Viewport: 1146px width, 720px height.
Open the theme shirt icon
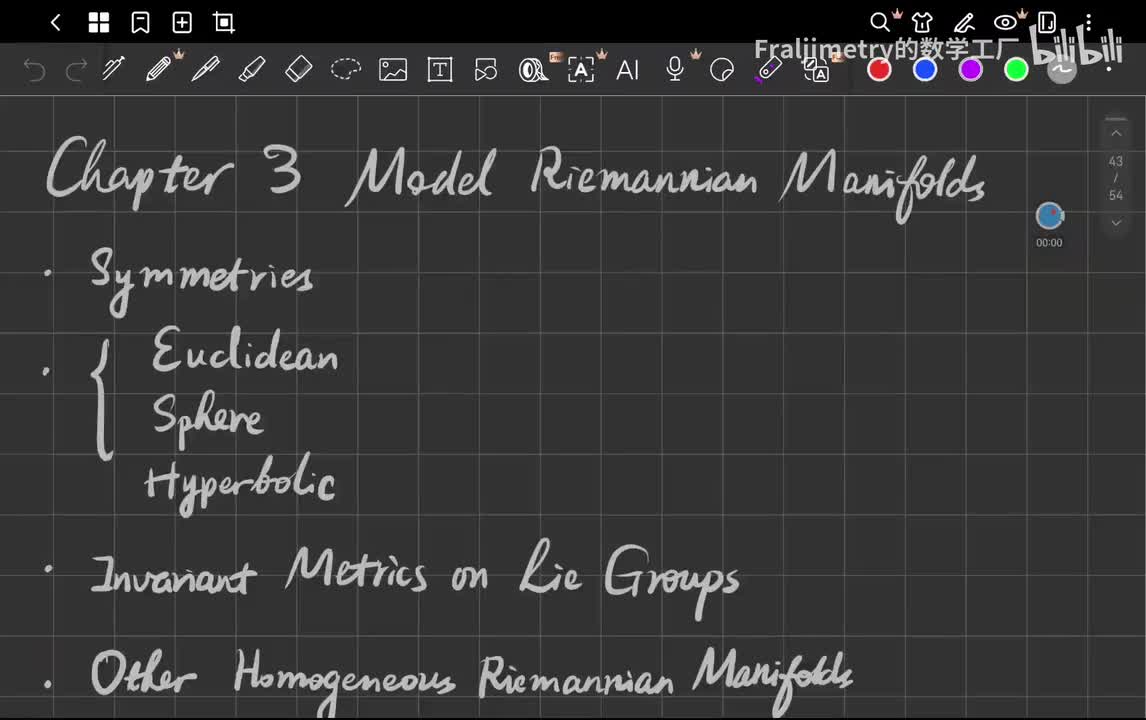pyautogui.click(x=922, y=23)
